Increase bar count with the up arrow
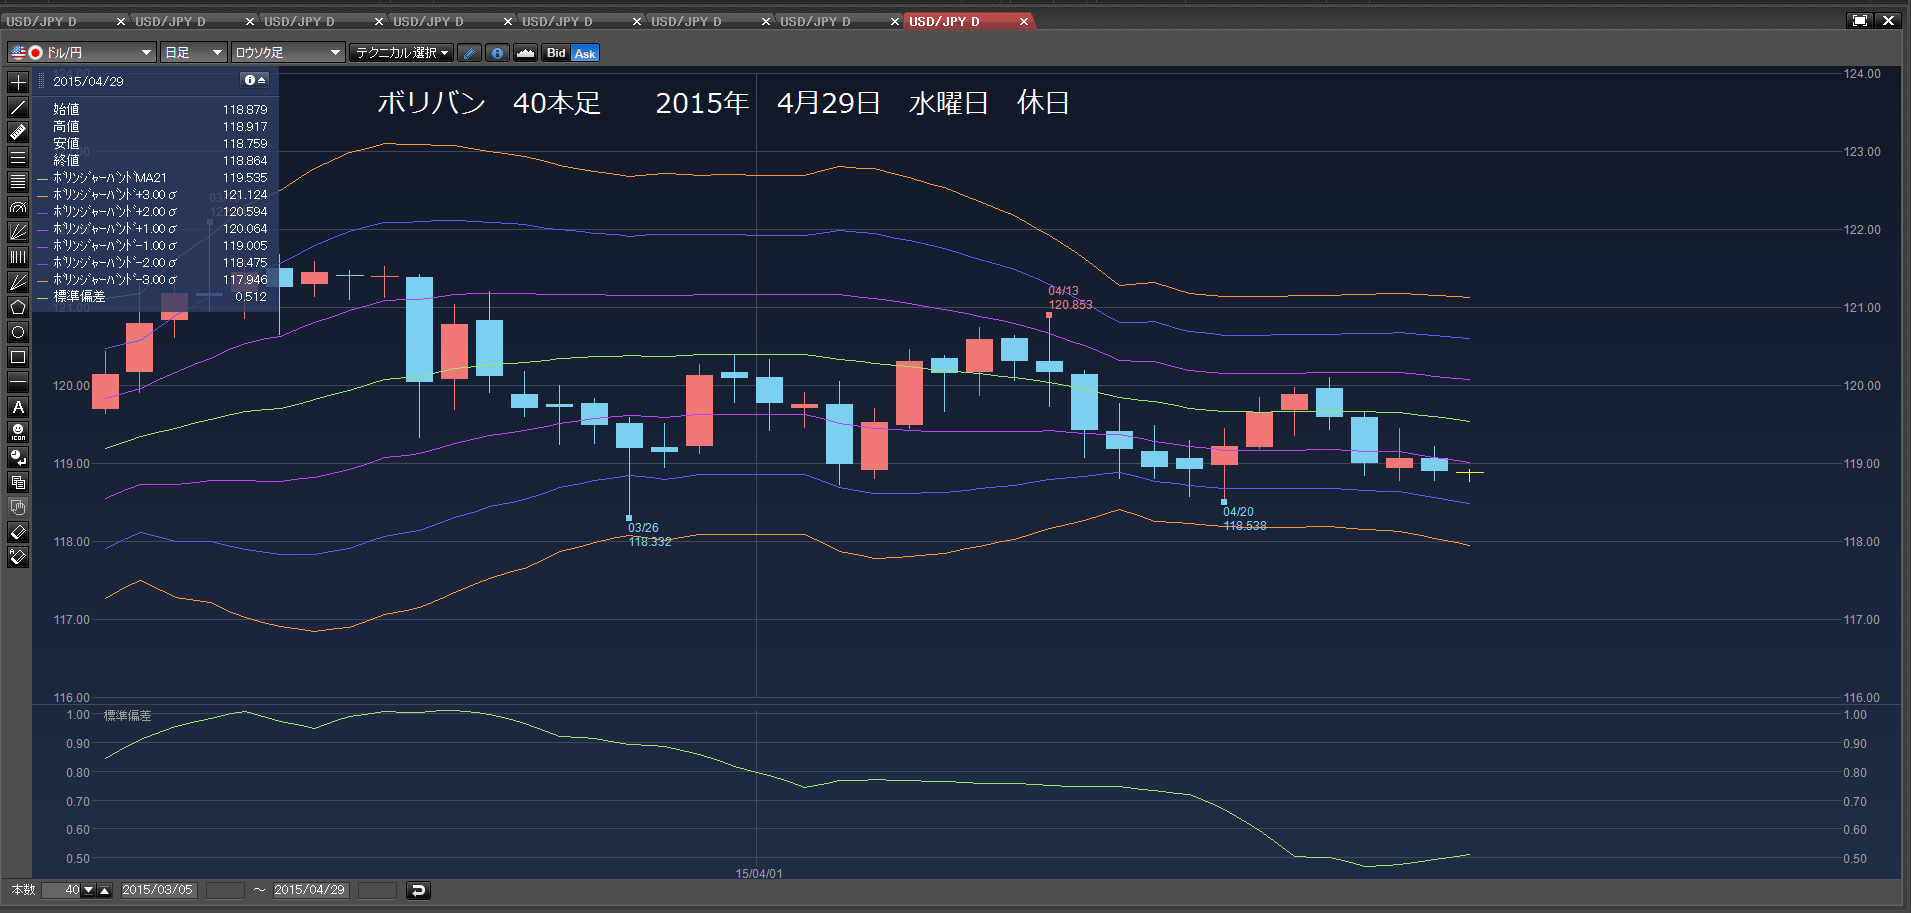This screenshot has height=913, width=1911. (104, 890)
